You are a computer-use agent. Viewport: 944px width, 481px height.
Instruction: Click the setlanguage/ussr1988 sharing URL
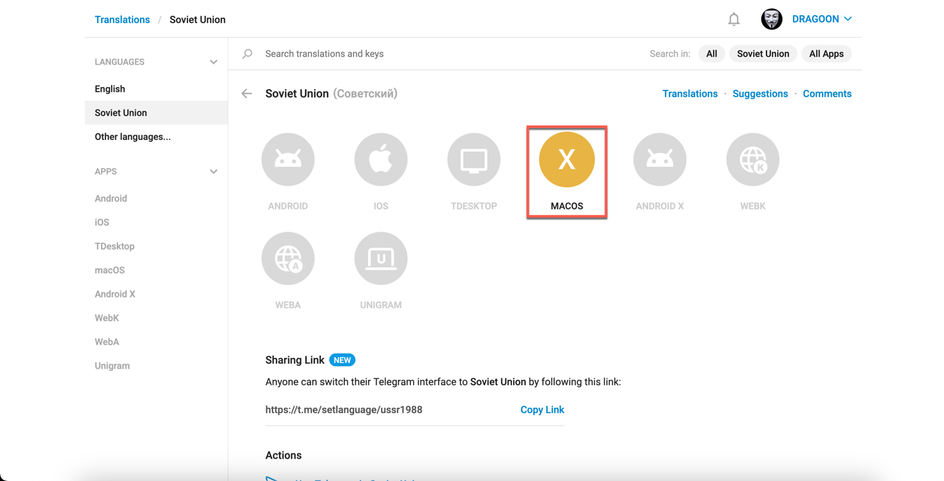[344, 409]
